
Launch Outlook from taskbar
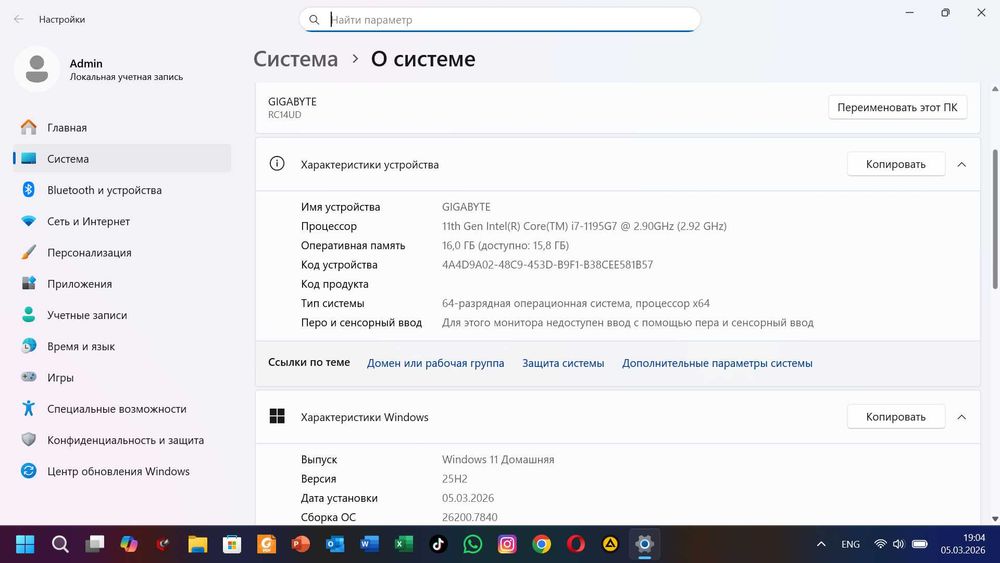335,544
